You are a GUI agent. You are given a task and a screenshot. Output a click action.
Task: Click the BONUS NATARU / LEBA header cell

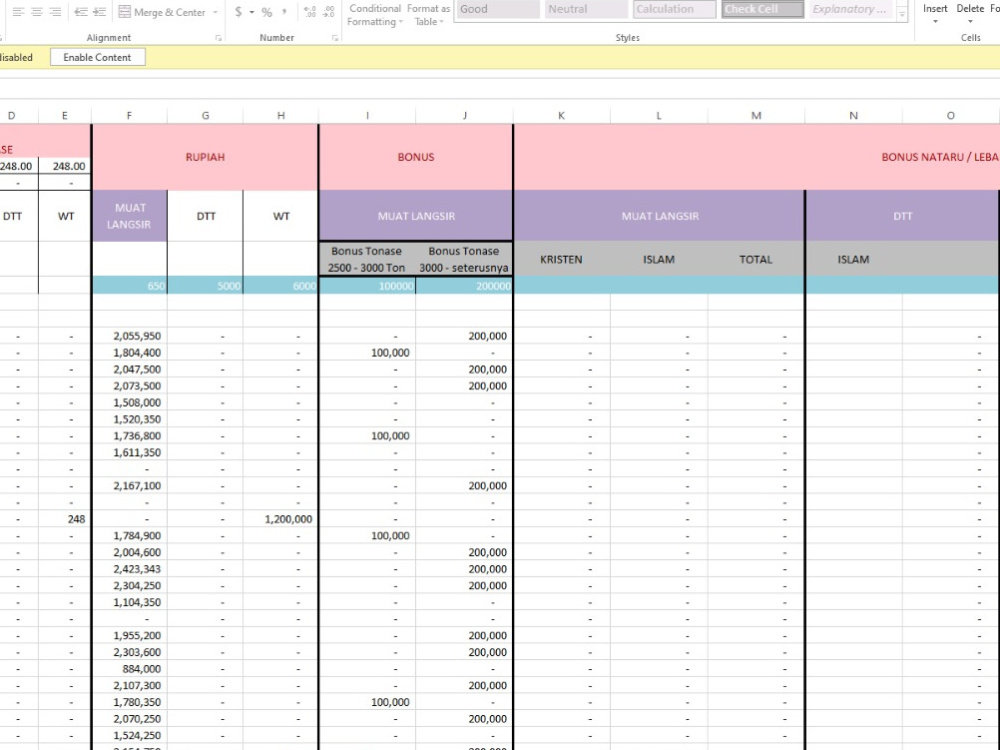click(x=757, y=157)
